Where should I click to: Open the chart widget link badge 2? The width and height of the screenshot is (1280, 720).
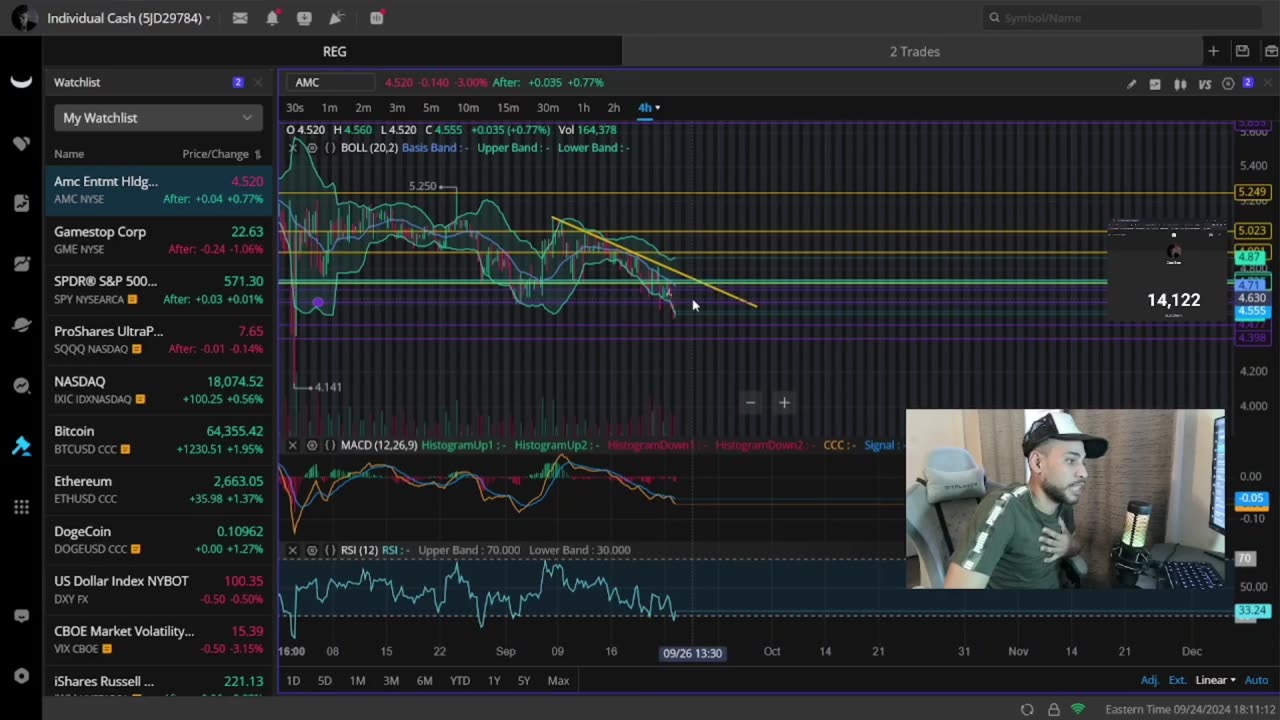tap(1248, 83)
